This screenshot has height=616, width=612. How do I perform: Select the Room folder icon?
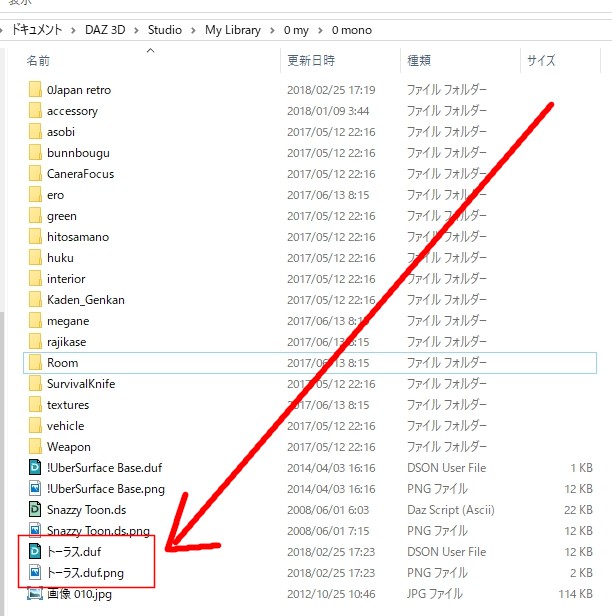[x=35, y=363]
